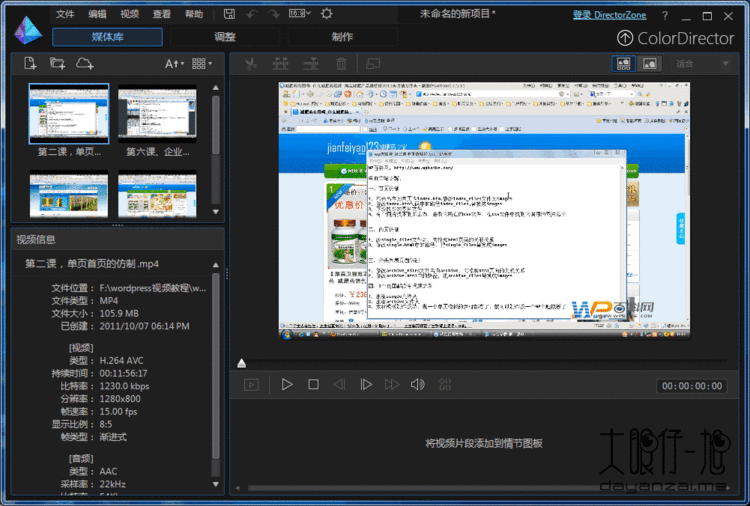
Task: Toggle the storyboard play mode button
Action: [x=251, y=385]
